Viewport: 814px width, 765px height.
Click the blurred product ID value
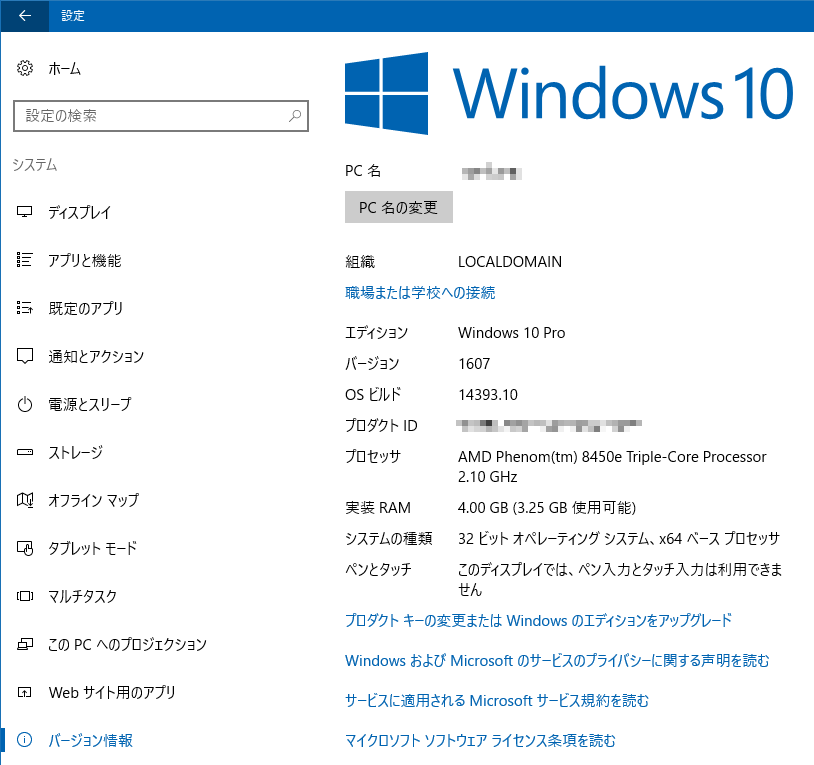click(549, 426)
